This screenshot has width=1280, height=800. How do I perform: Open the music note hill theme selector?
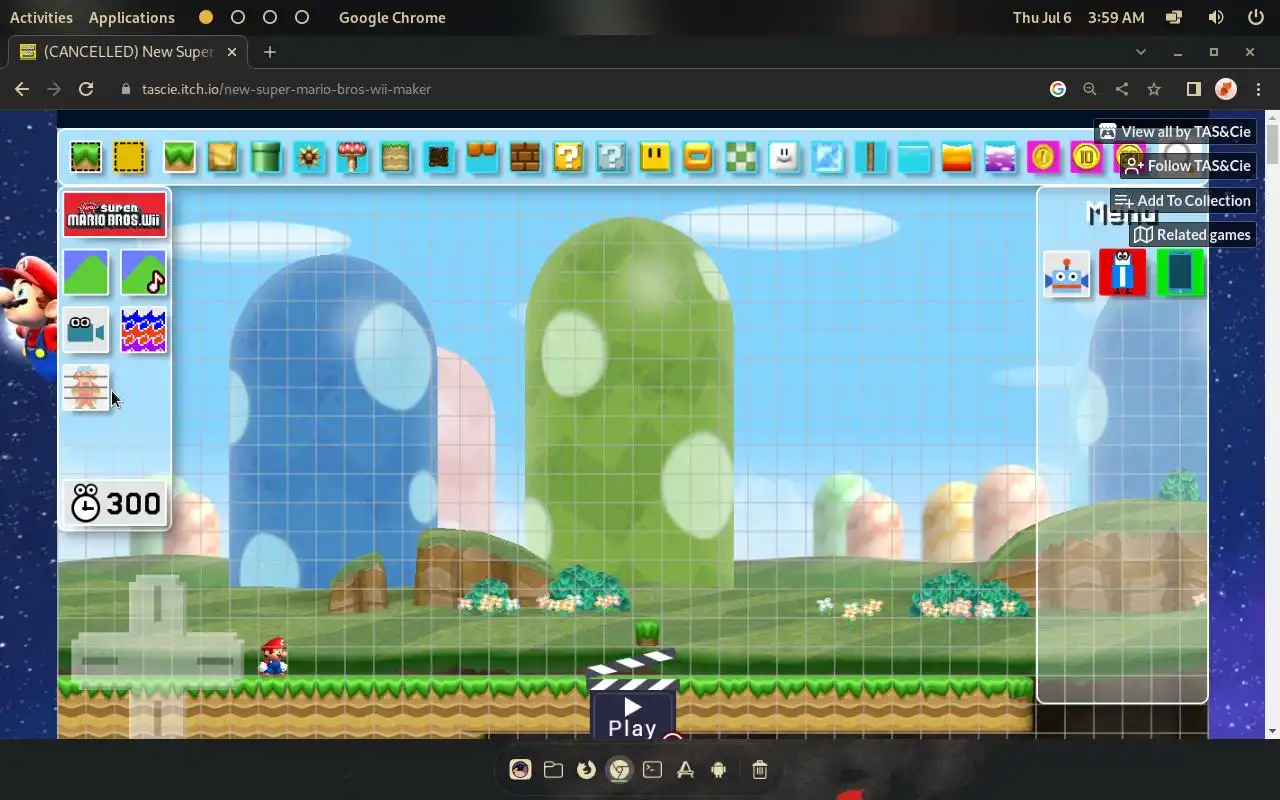143,272
